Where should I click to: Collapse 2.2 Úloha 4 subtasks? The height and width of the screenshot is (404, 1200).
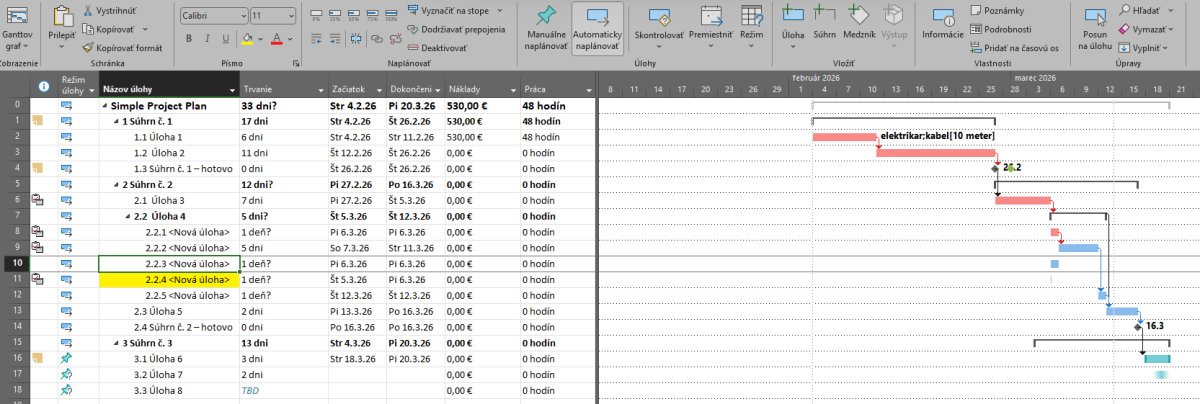128,216
